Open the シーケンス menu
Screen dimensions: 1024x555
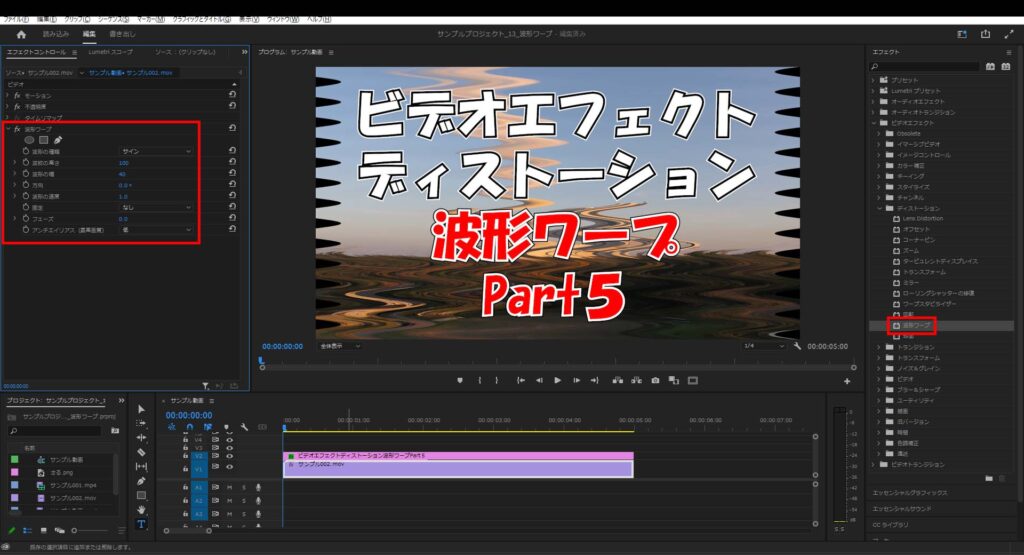click(113, 20)
